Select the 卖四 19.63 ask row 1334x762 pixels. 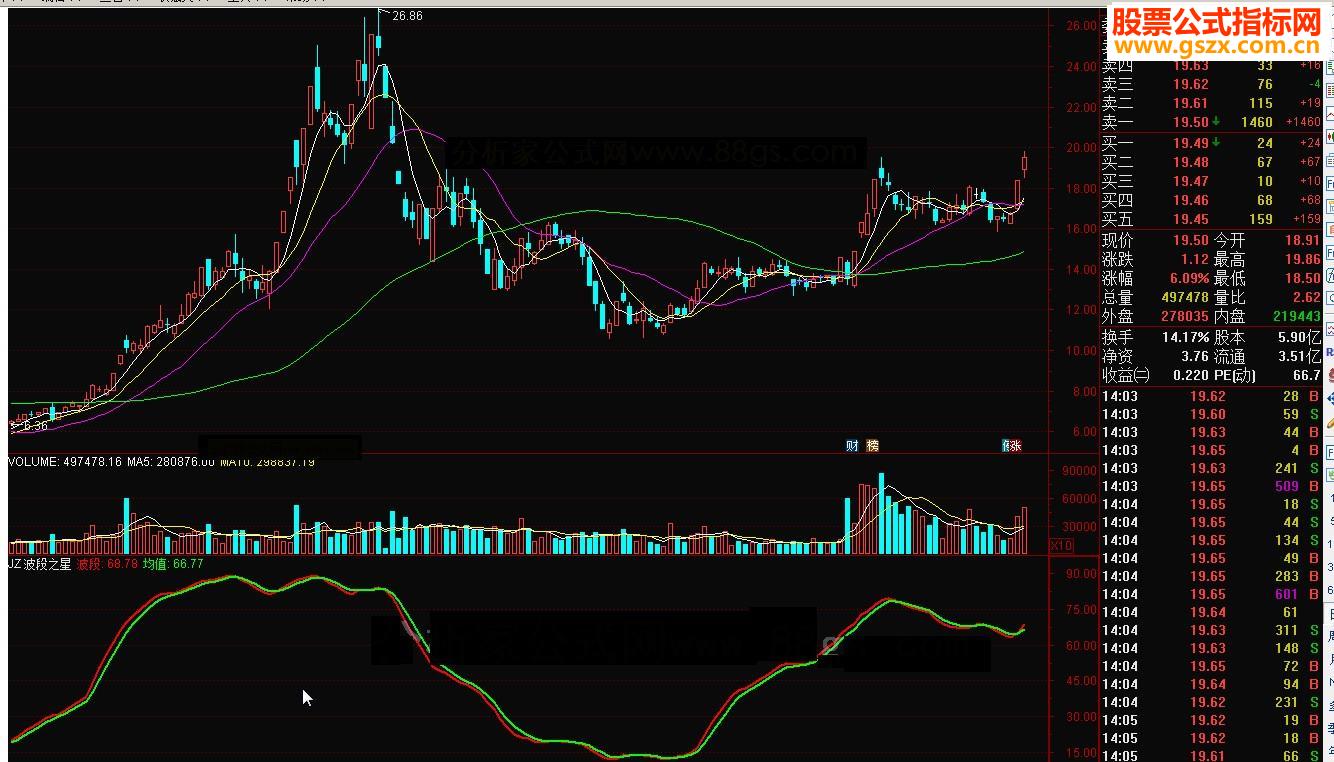click(x=1210, y=66)
